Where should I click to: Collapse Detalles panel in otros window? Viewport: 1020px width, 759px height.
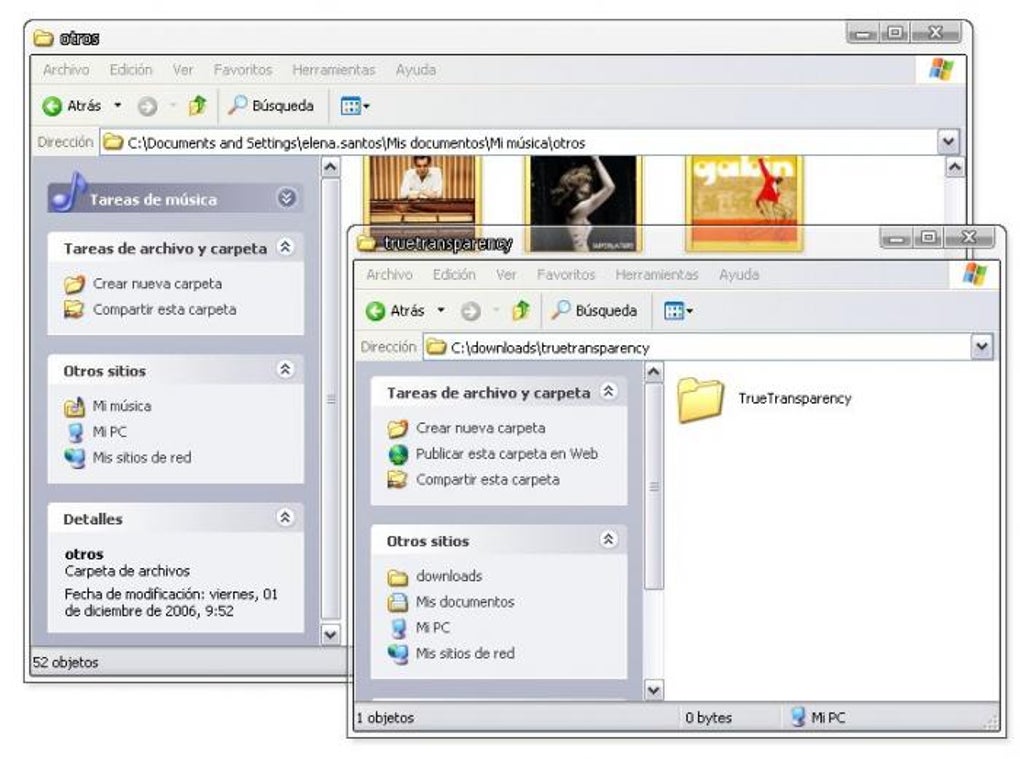click(x=285, y=518)
